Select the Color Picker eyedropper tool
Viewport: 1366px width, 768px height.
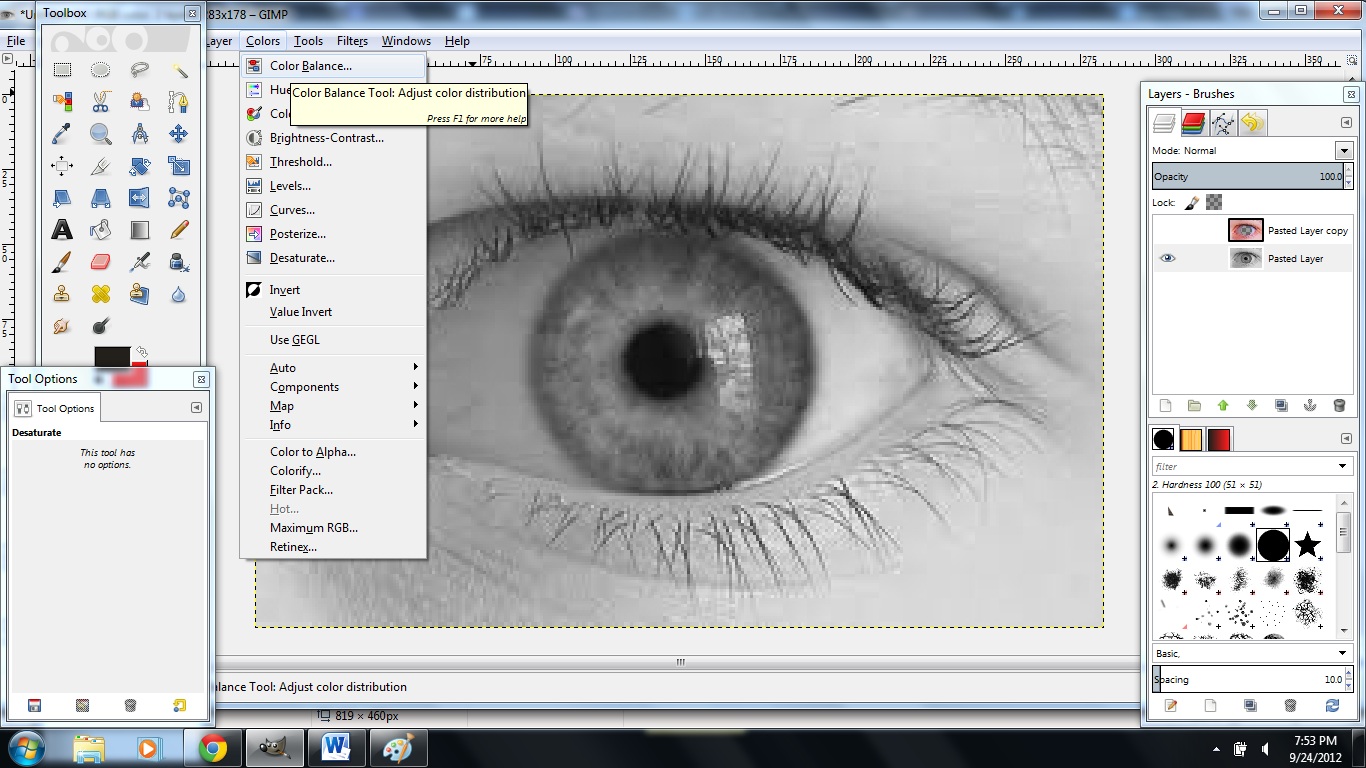[x=62, y=134]
